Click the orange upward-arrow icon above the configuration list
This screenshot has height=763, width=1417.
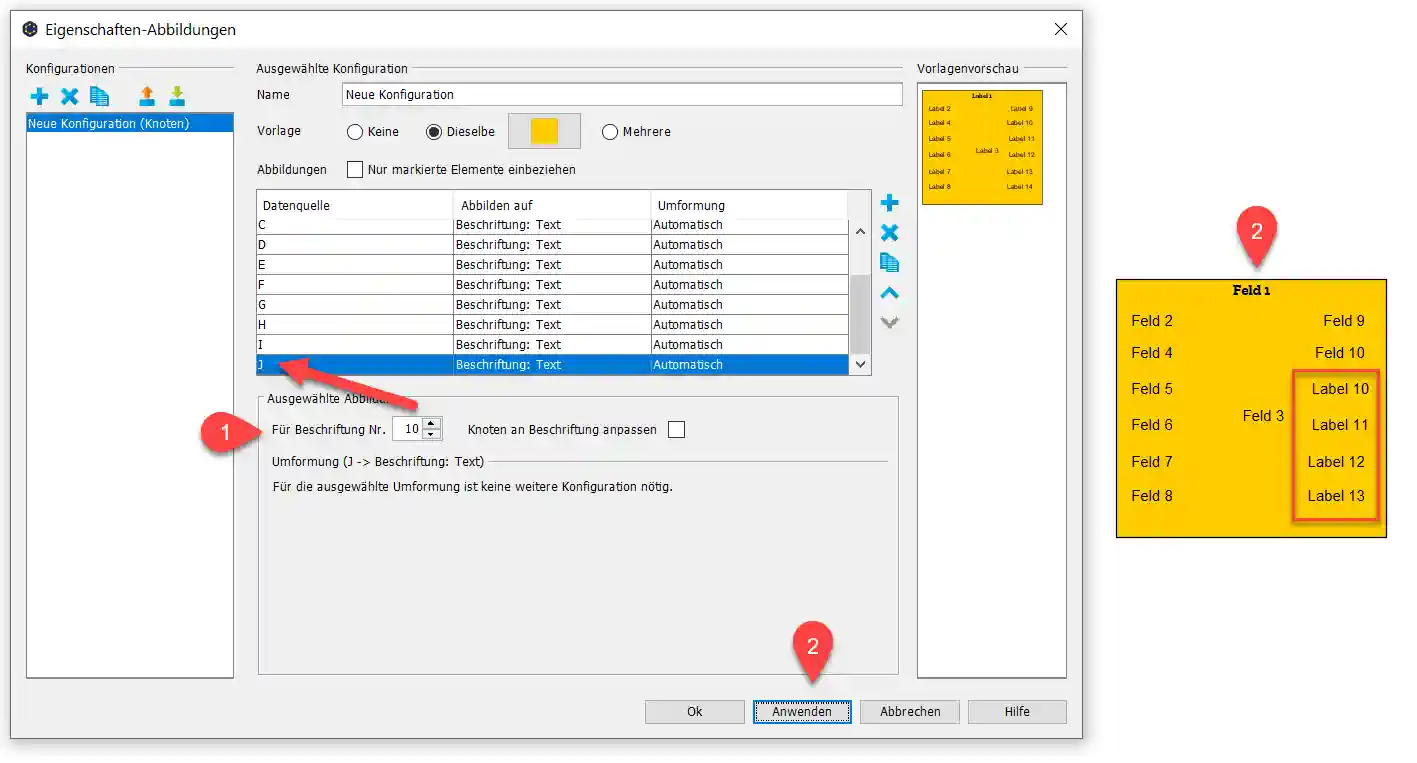click(x=147, y=96)
